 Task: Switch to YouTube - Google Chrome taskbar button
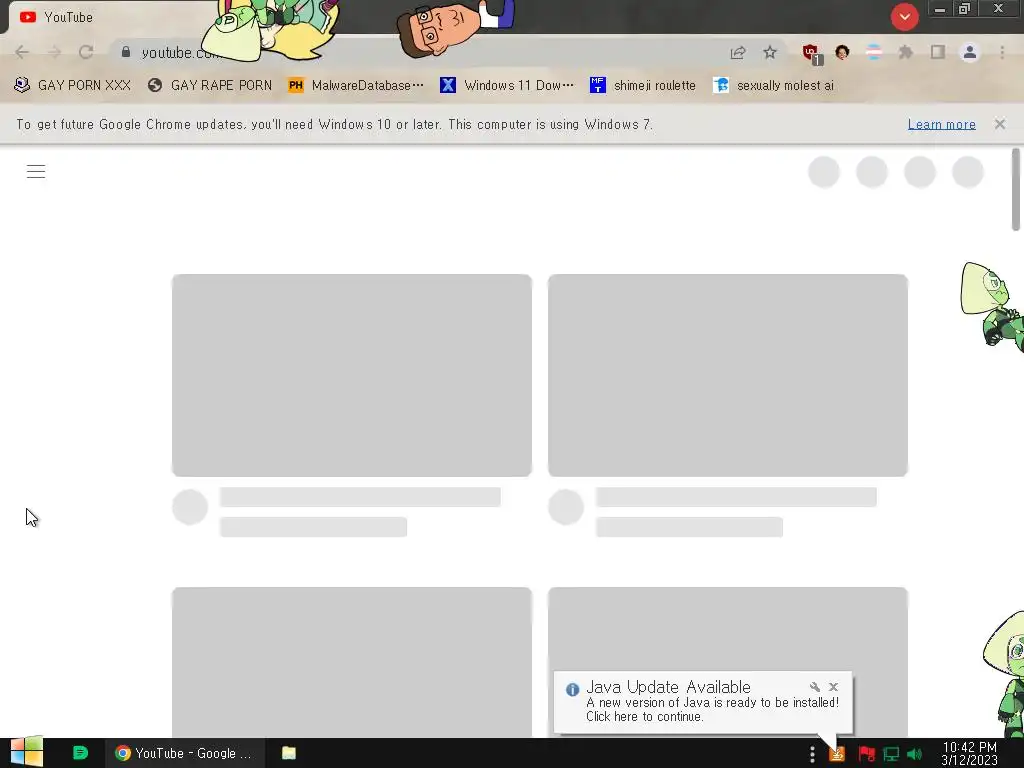tap(185, 753)
